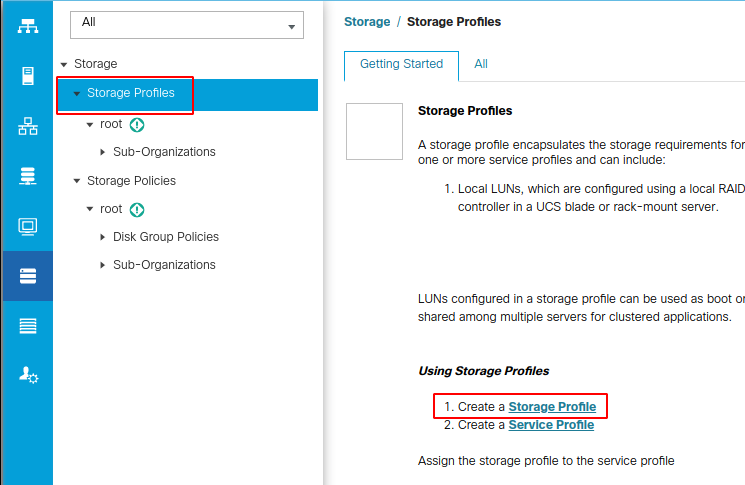Click status icon beside Storage Profiles root
Image resolution: width=745 pixels, height=485 pixels.
[x=137, y=125]
